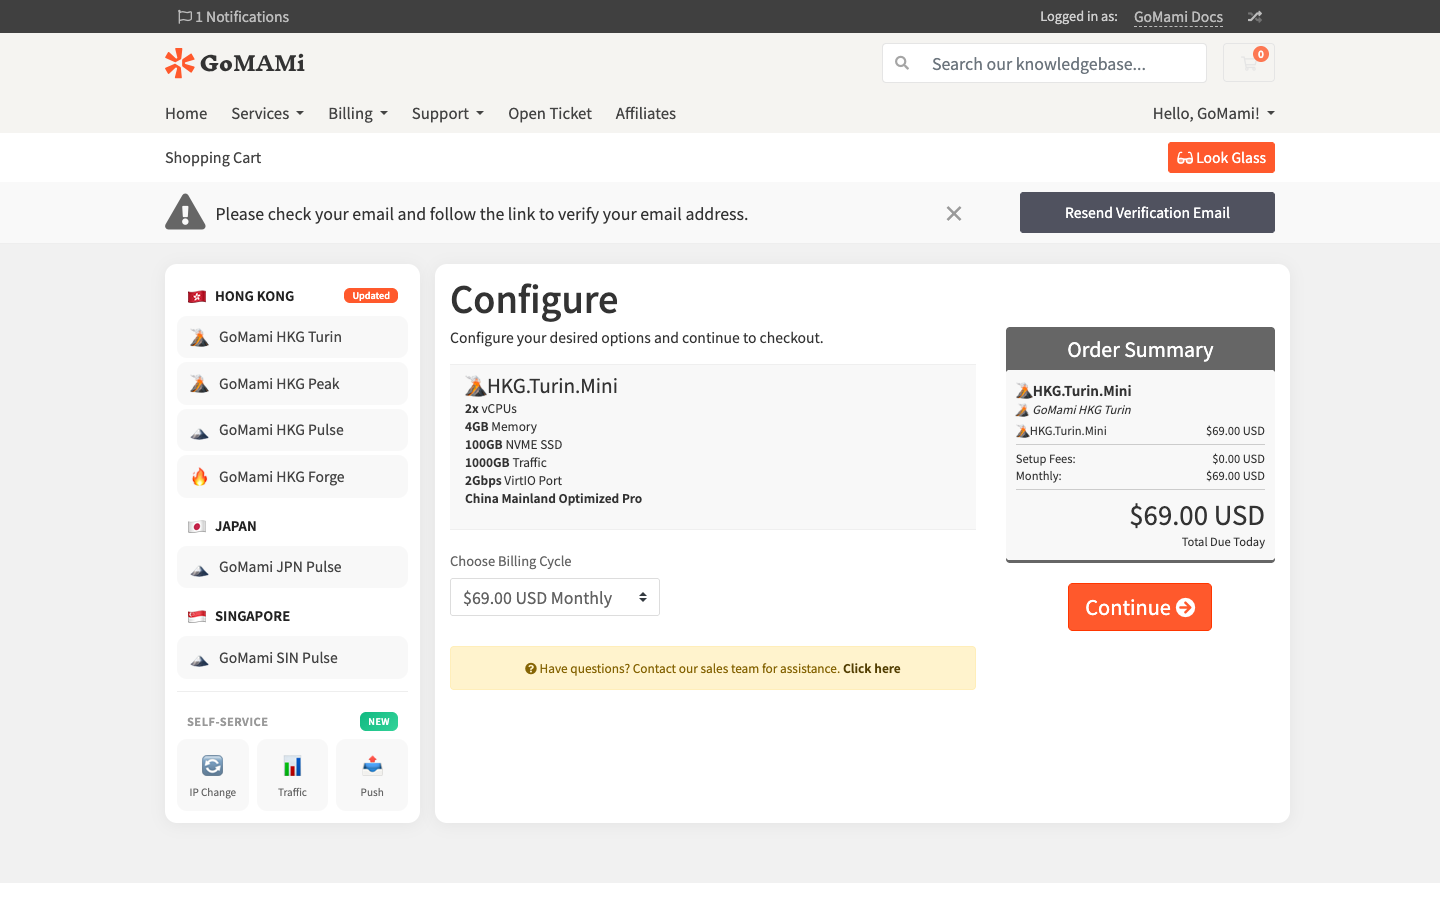This screenshot has height=900, width=1440.
Task: Click the Japan flag icon
Action: pos(197,526)
